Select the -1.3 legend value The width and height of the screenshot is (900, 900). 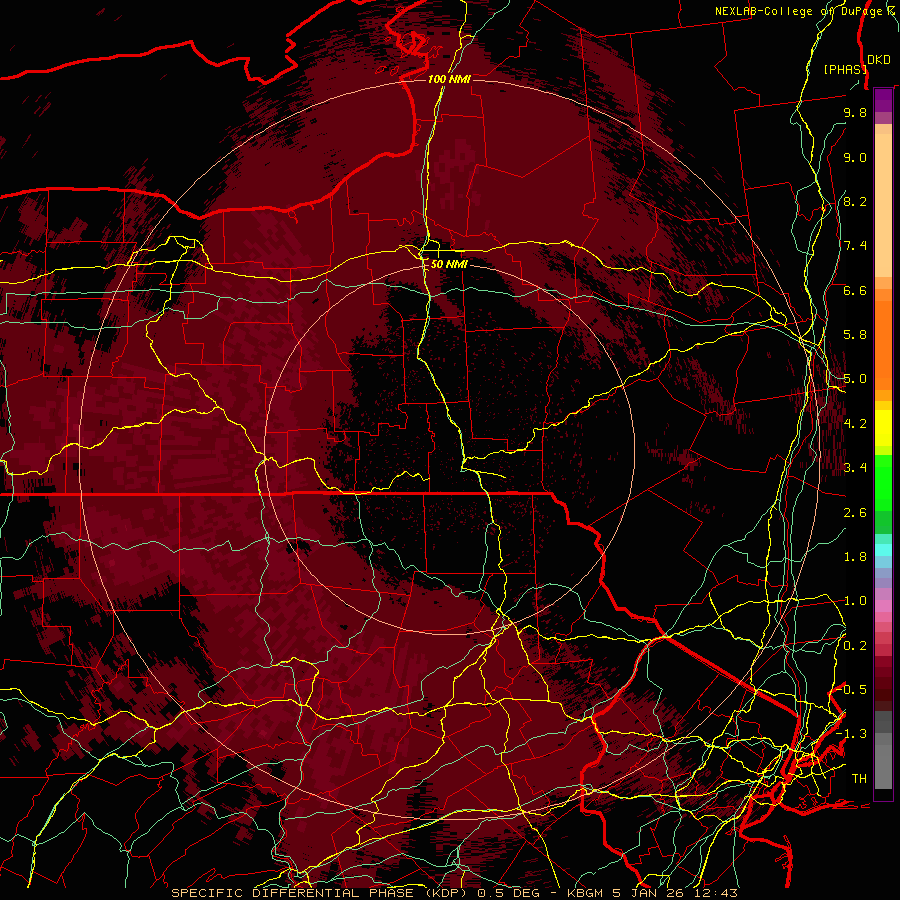pyautogui.click(x=852, y=734)
